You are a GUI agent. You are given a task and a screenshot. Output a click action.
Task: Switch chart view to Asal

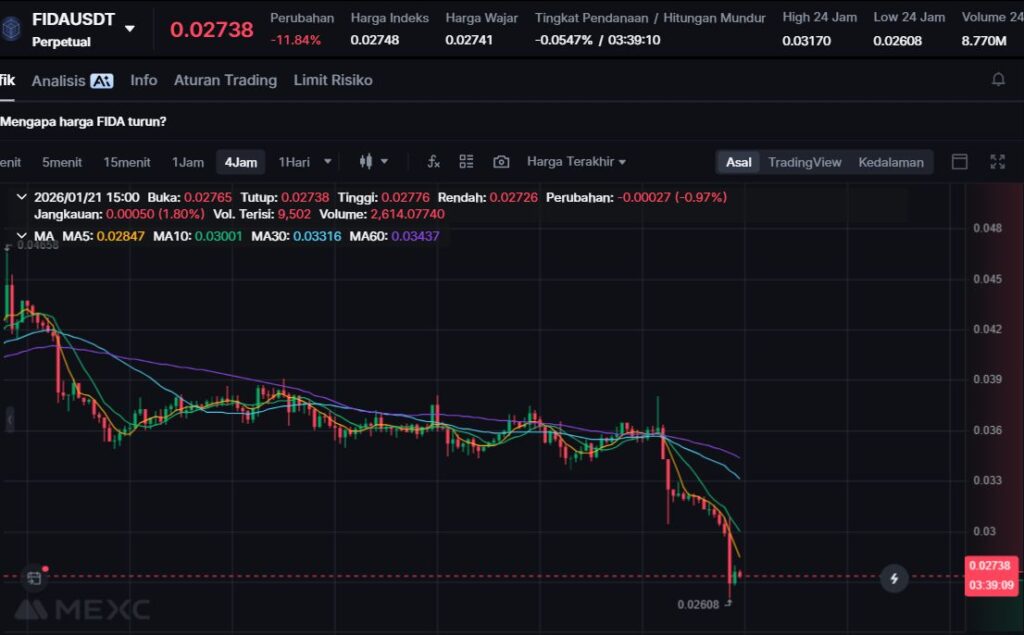(x=739, y=162)
